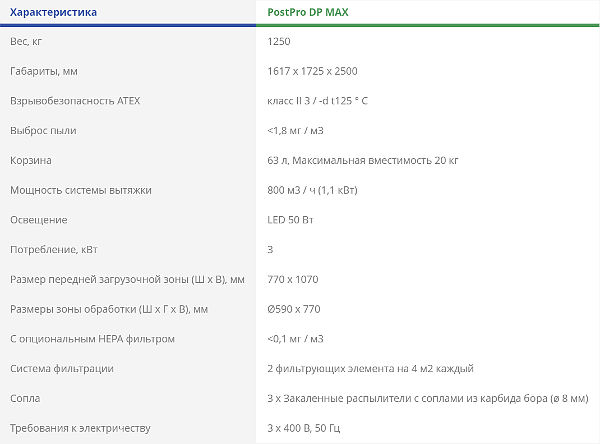Click the "Выброс пыли" row label
The width and height of the screenshot is (600, 444).
coord(43,131)
